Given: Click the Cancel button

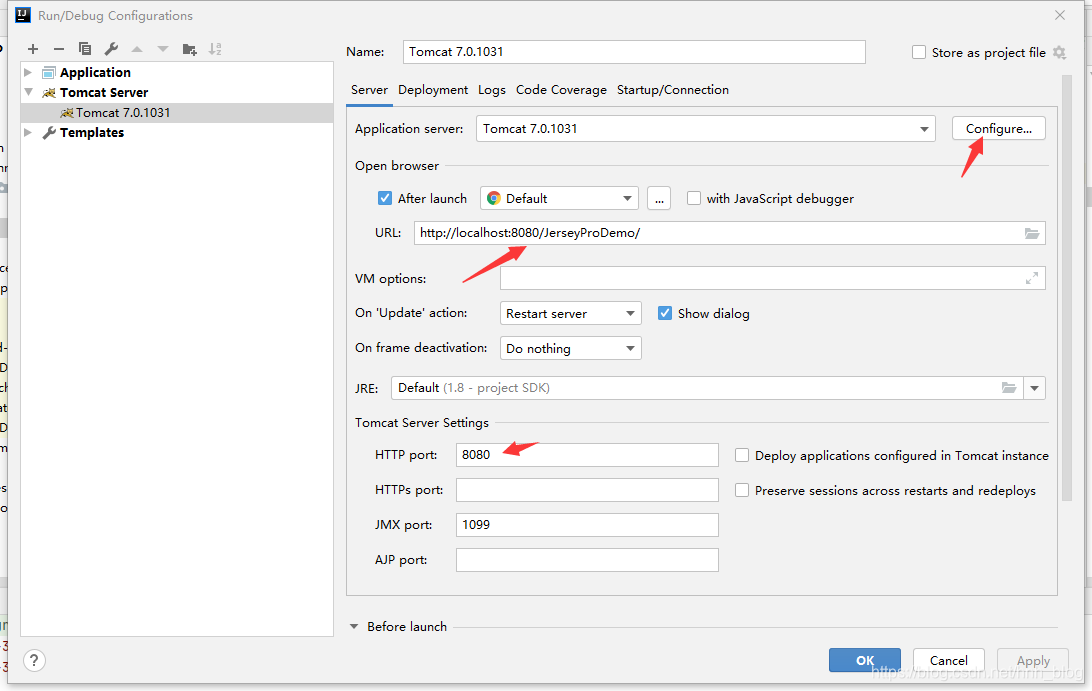Looking at the screenshot, I should pos(949,660).
